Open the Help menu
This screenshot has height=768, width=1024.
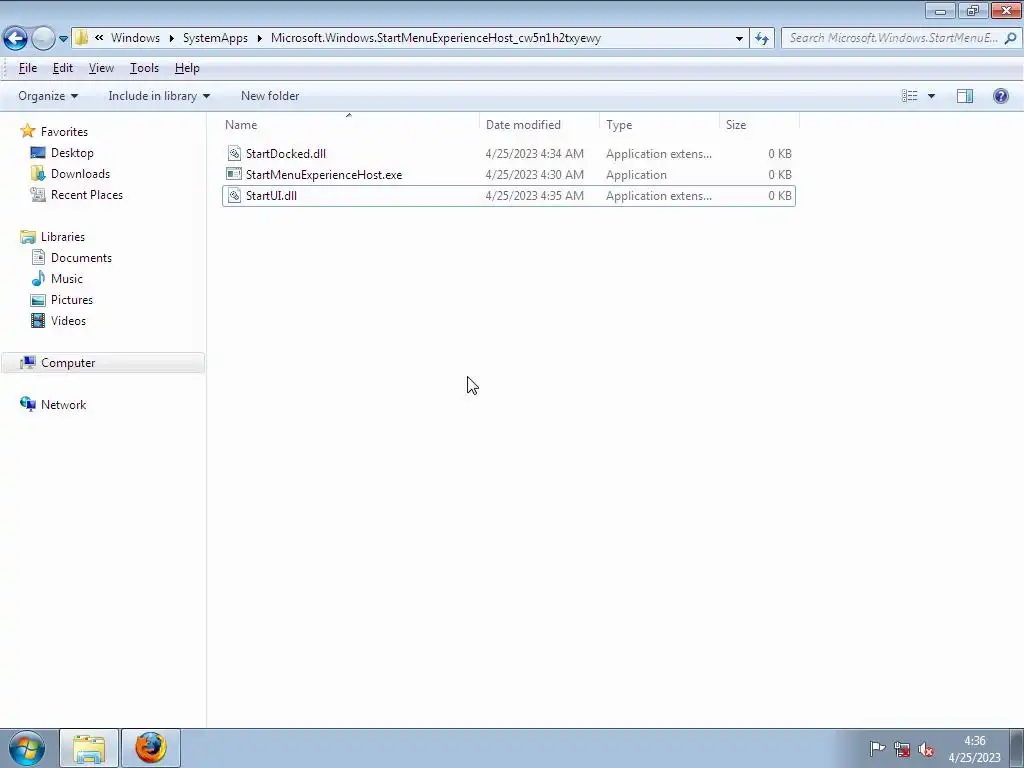point(187,68)
